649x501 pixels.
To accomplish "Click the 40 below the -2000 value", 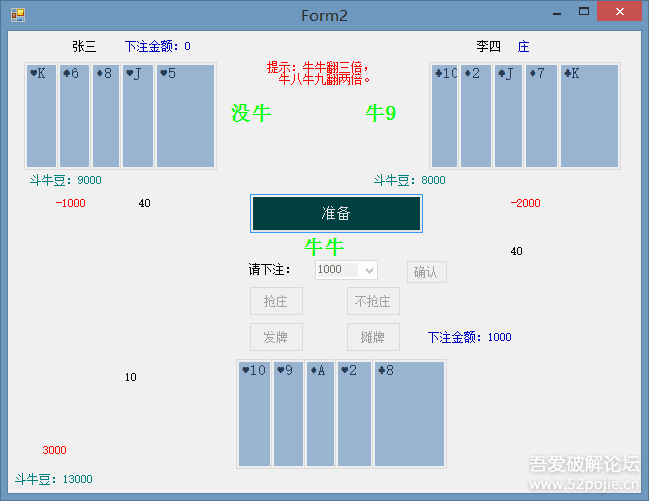I will point(516,251).
